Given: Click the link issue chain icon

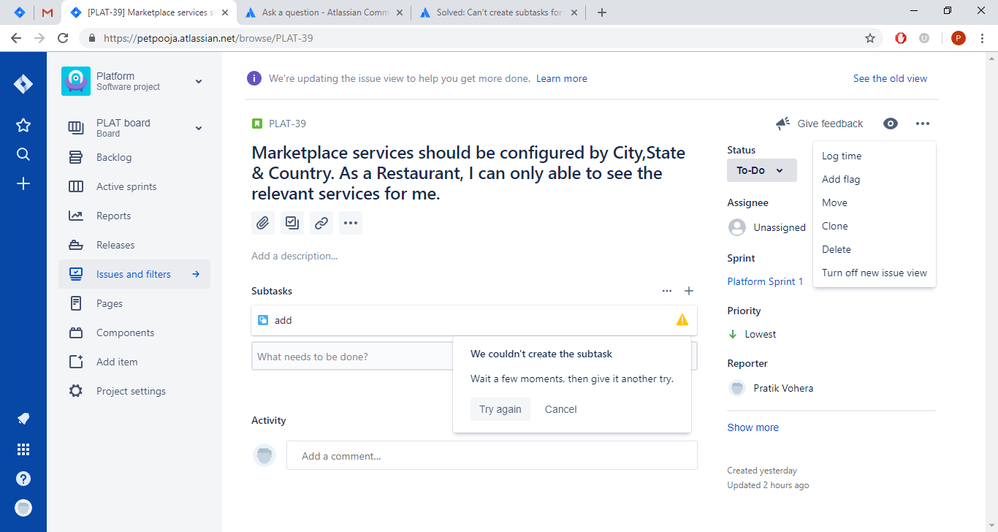Looking at the screenshot, I should (x=321, y=223).
